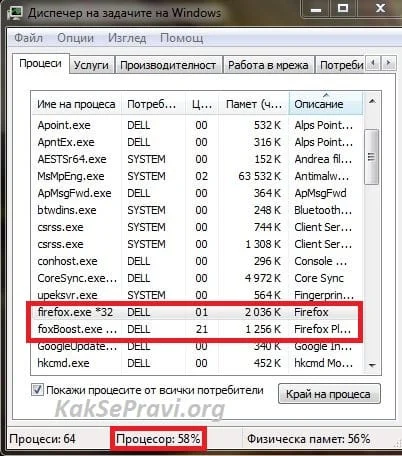Image resolution: width=402 pixels, height=456 pixels.
Task: Sort by 'Описание' column header
Action: pyautogui.click(x=326, y=104)
